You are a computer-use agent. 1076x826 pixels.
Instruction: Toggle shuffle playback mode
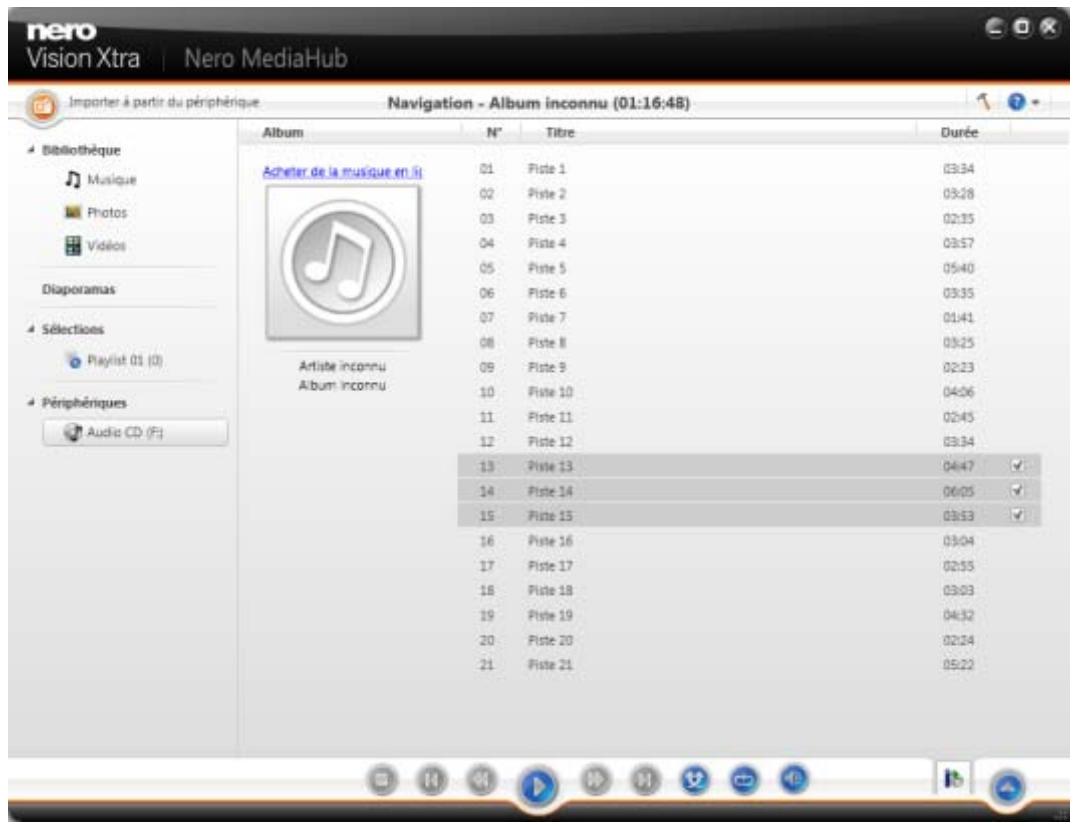tap(694, 780)
